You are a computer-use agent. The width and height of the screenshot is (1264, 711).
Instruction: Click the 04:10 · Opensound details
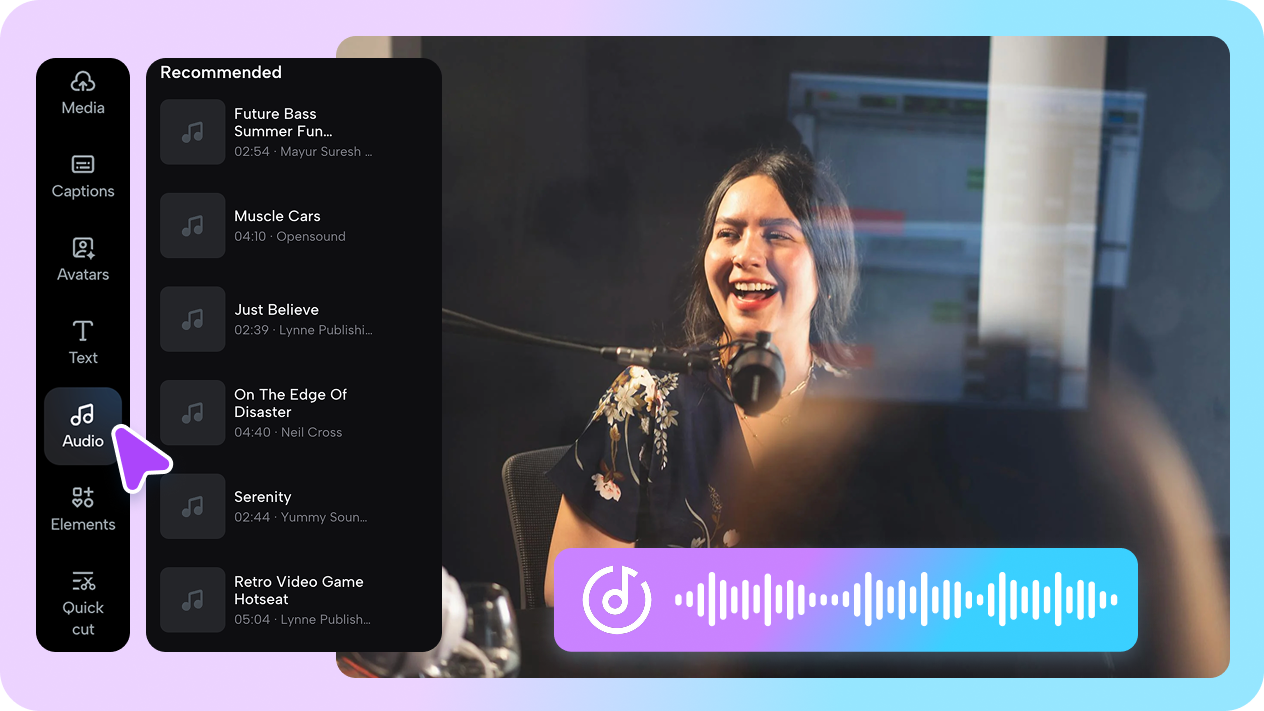pyautogui.click(x=290, y=237)
